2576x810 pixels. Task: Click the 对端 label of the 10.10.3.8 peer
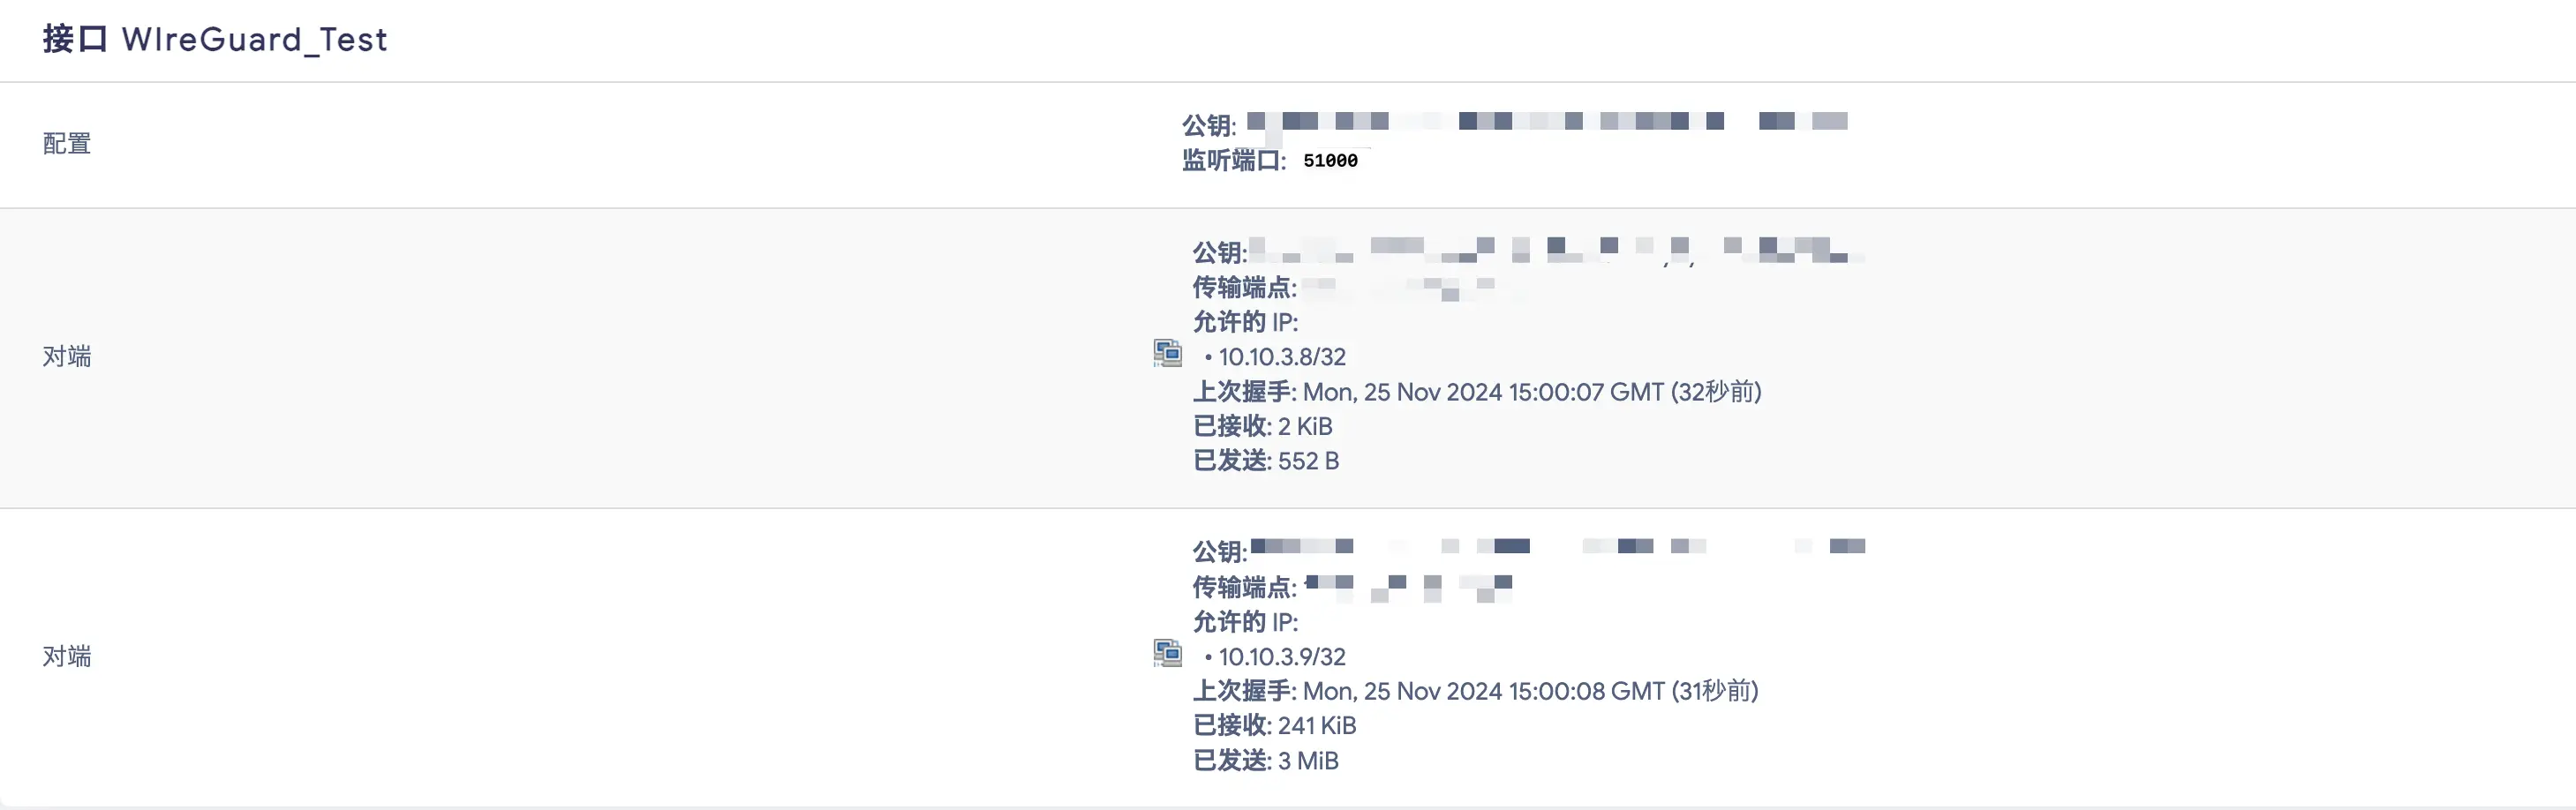coord(67,357)
